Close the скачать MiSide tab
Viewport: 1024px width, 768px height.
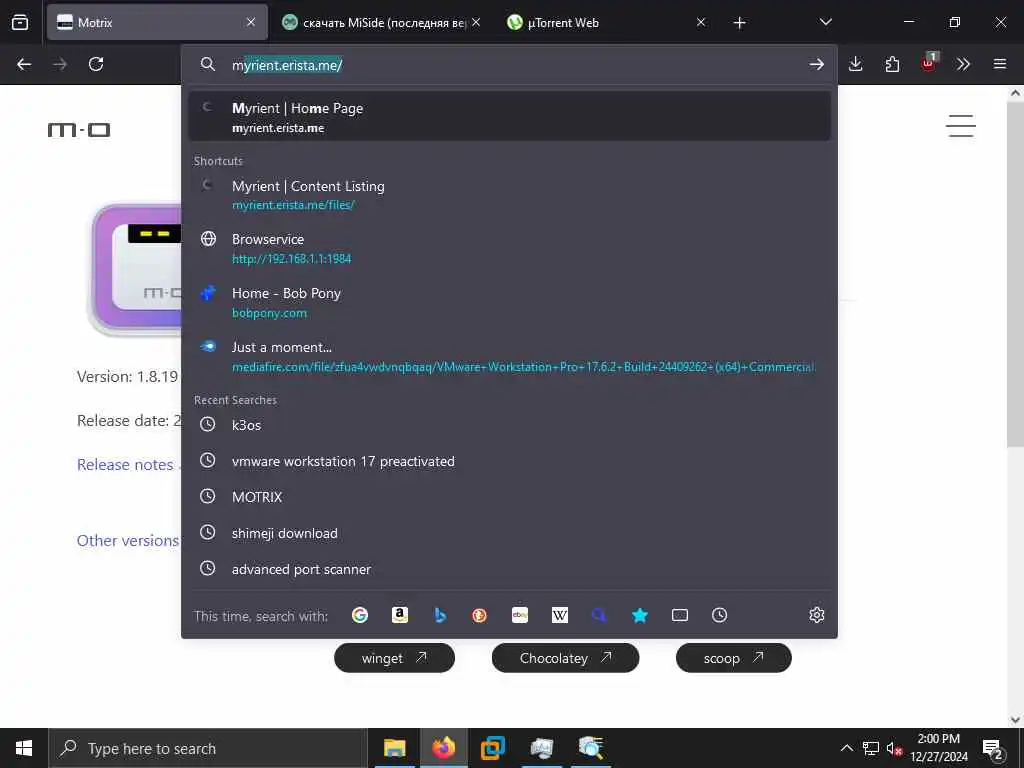(476, 23)
